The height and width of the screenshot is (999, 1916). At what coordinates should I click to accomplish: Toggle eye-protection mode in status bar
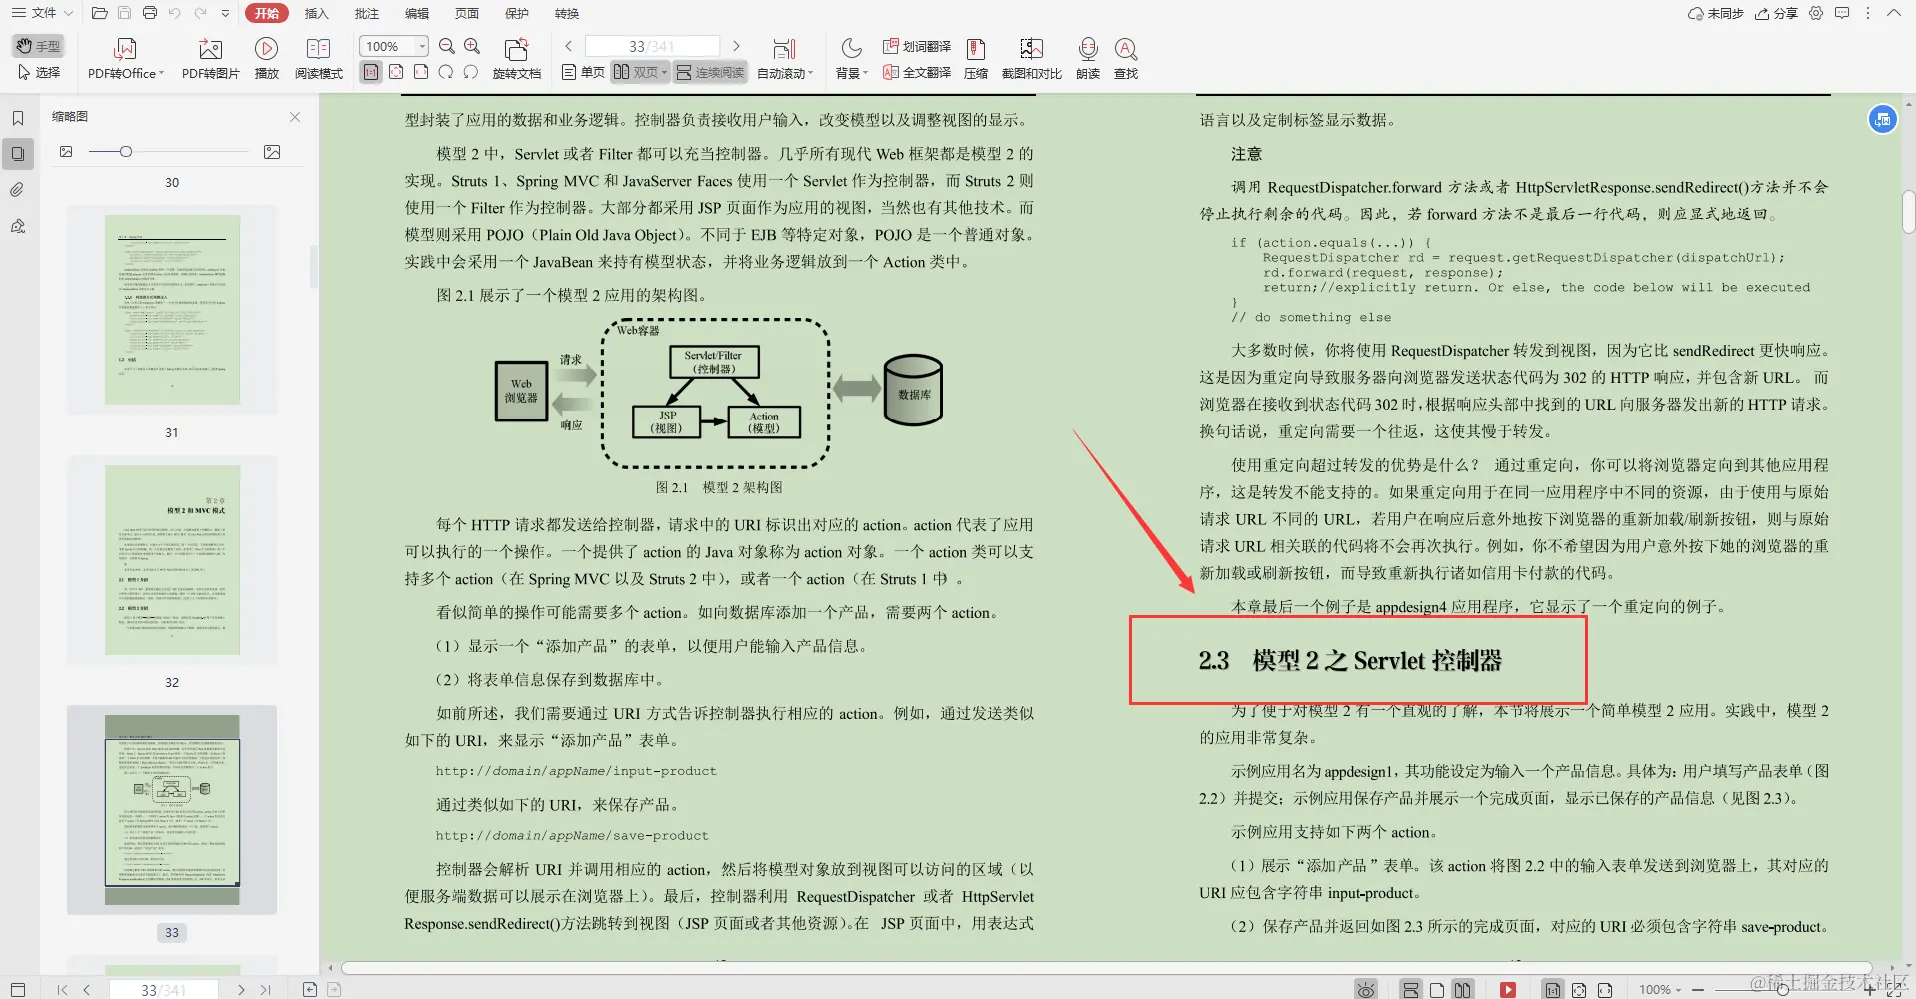pos(1364,988)
